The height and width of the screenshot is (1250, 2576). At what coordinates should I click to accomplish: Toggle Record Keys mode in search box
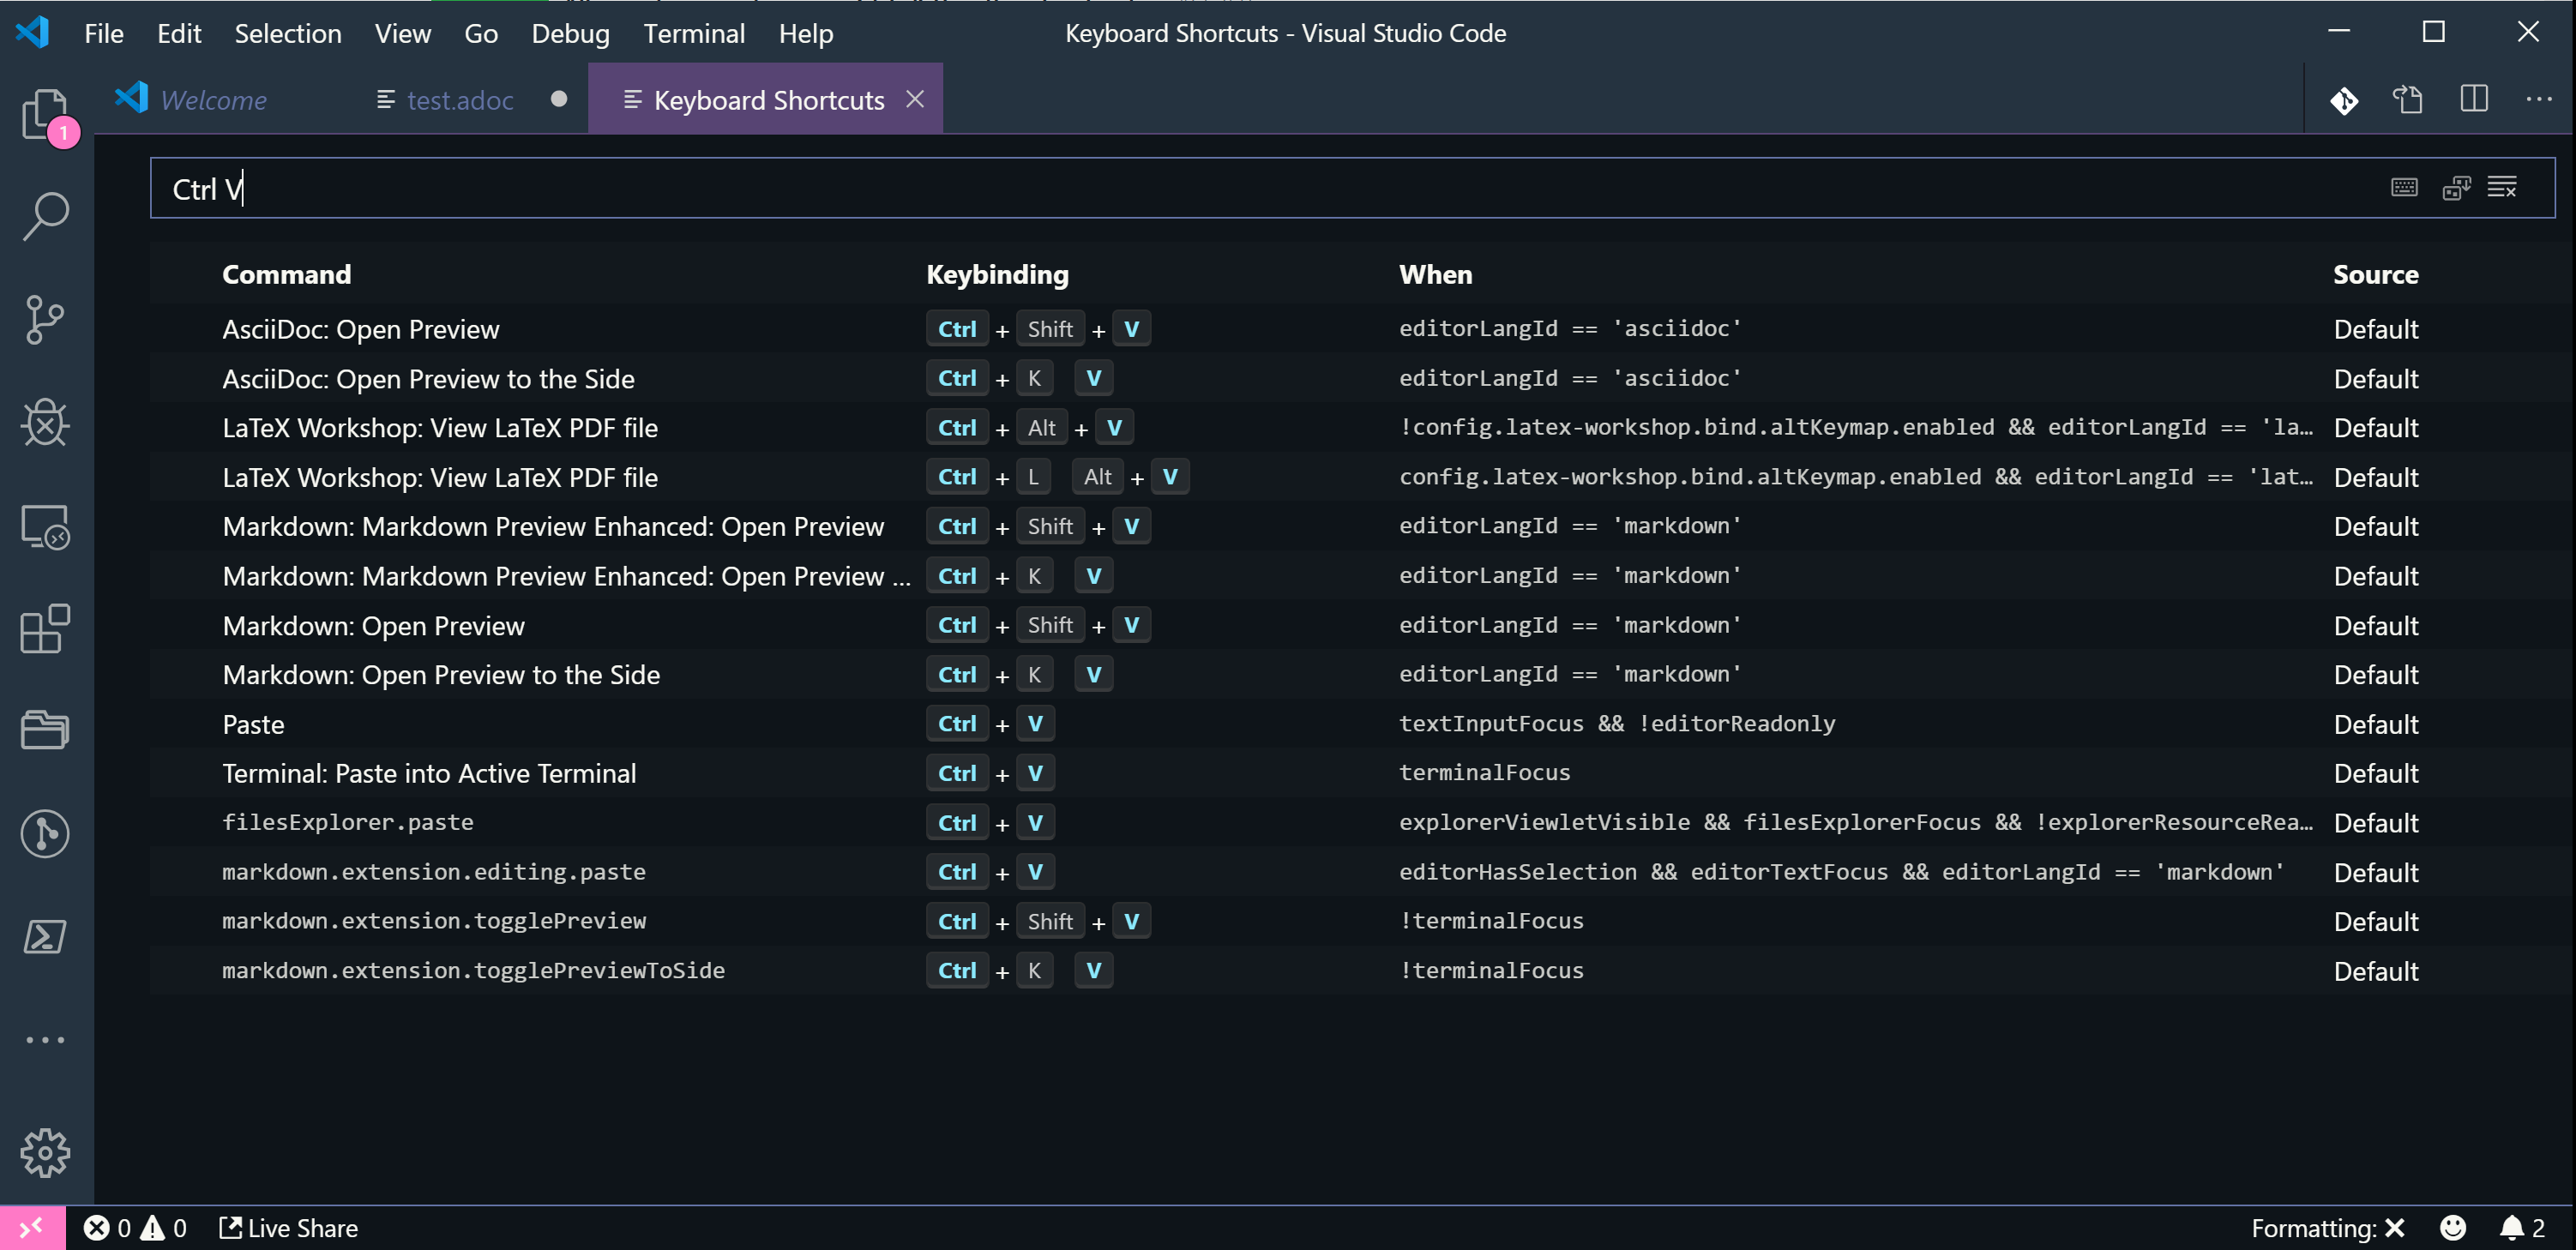tap(2404, 188)
